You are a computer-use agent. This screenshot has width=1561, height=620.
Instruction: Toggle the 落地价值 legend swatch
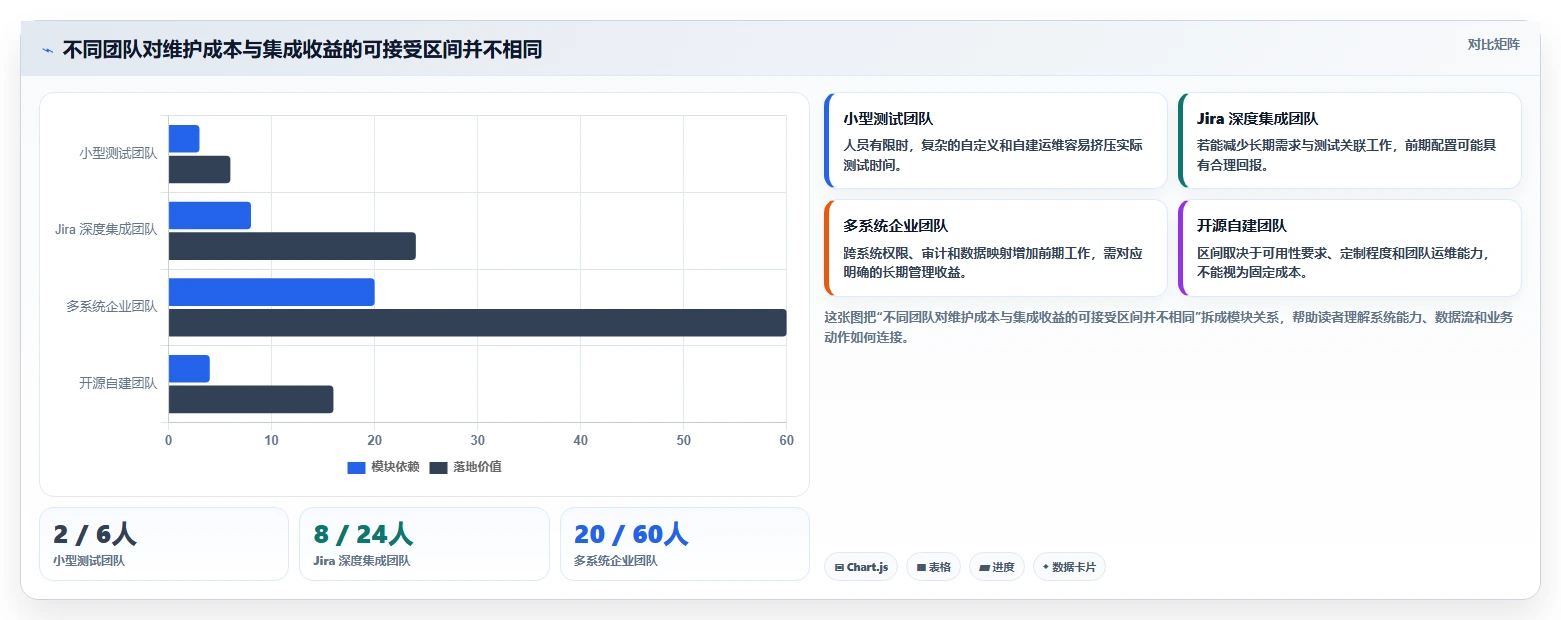pyautogui.click(x=439, y=467)
